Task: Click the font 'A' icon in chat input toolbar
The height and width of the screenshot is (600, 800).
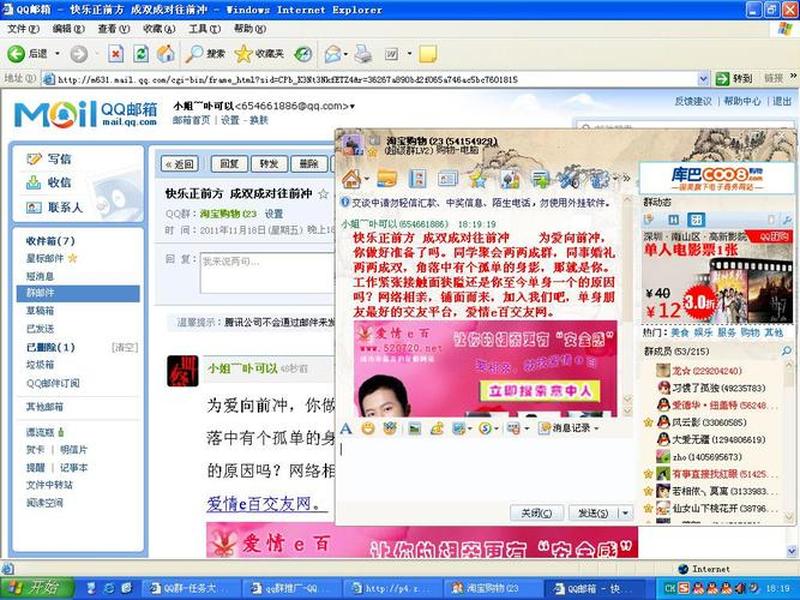Action: point(346,428)
